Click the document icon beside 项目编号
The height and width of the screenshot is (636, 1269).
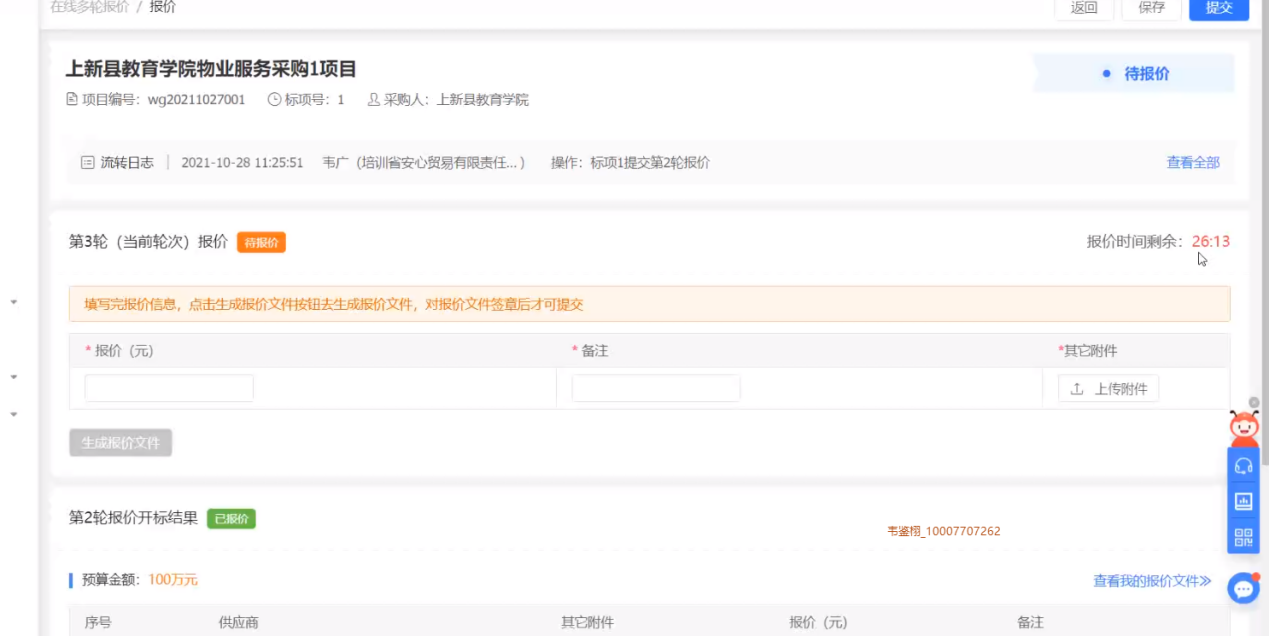pyautogui.click(x=71, y=100)
